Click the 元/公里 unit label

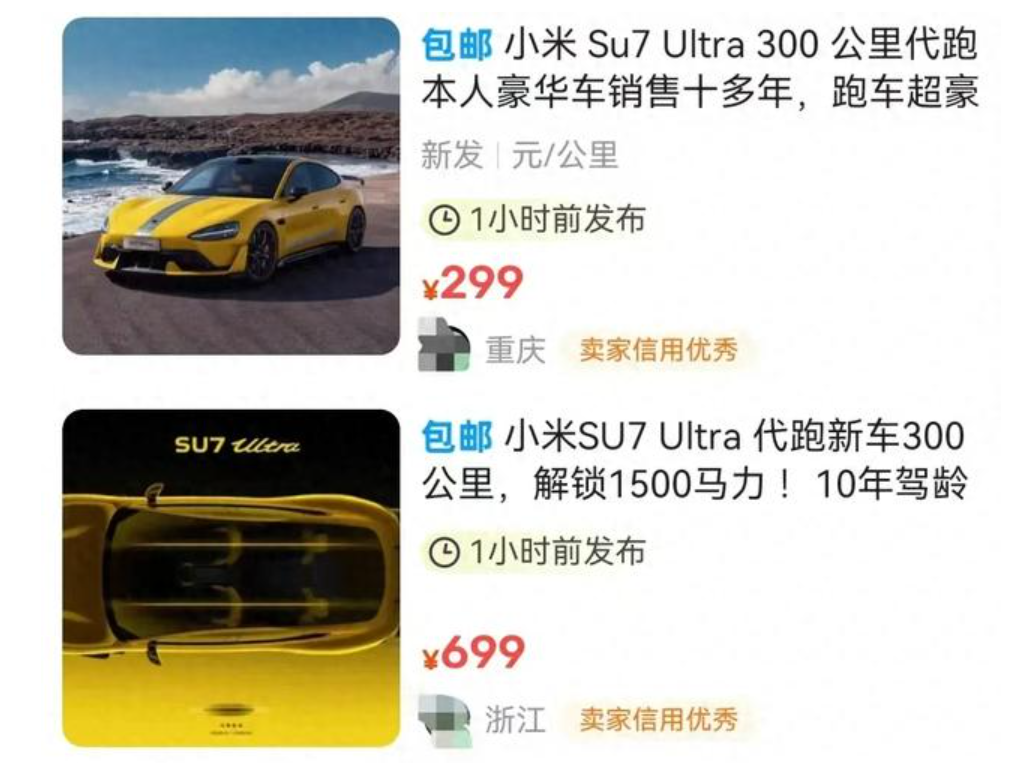(564, 155)
